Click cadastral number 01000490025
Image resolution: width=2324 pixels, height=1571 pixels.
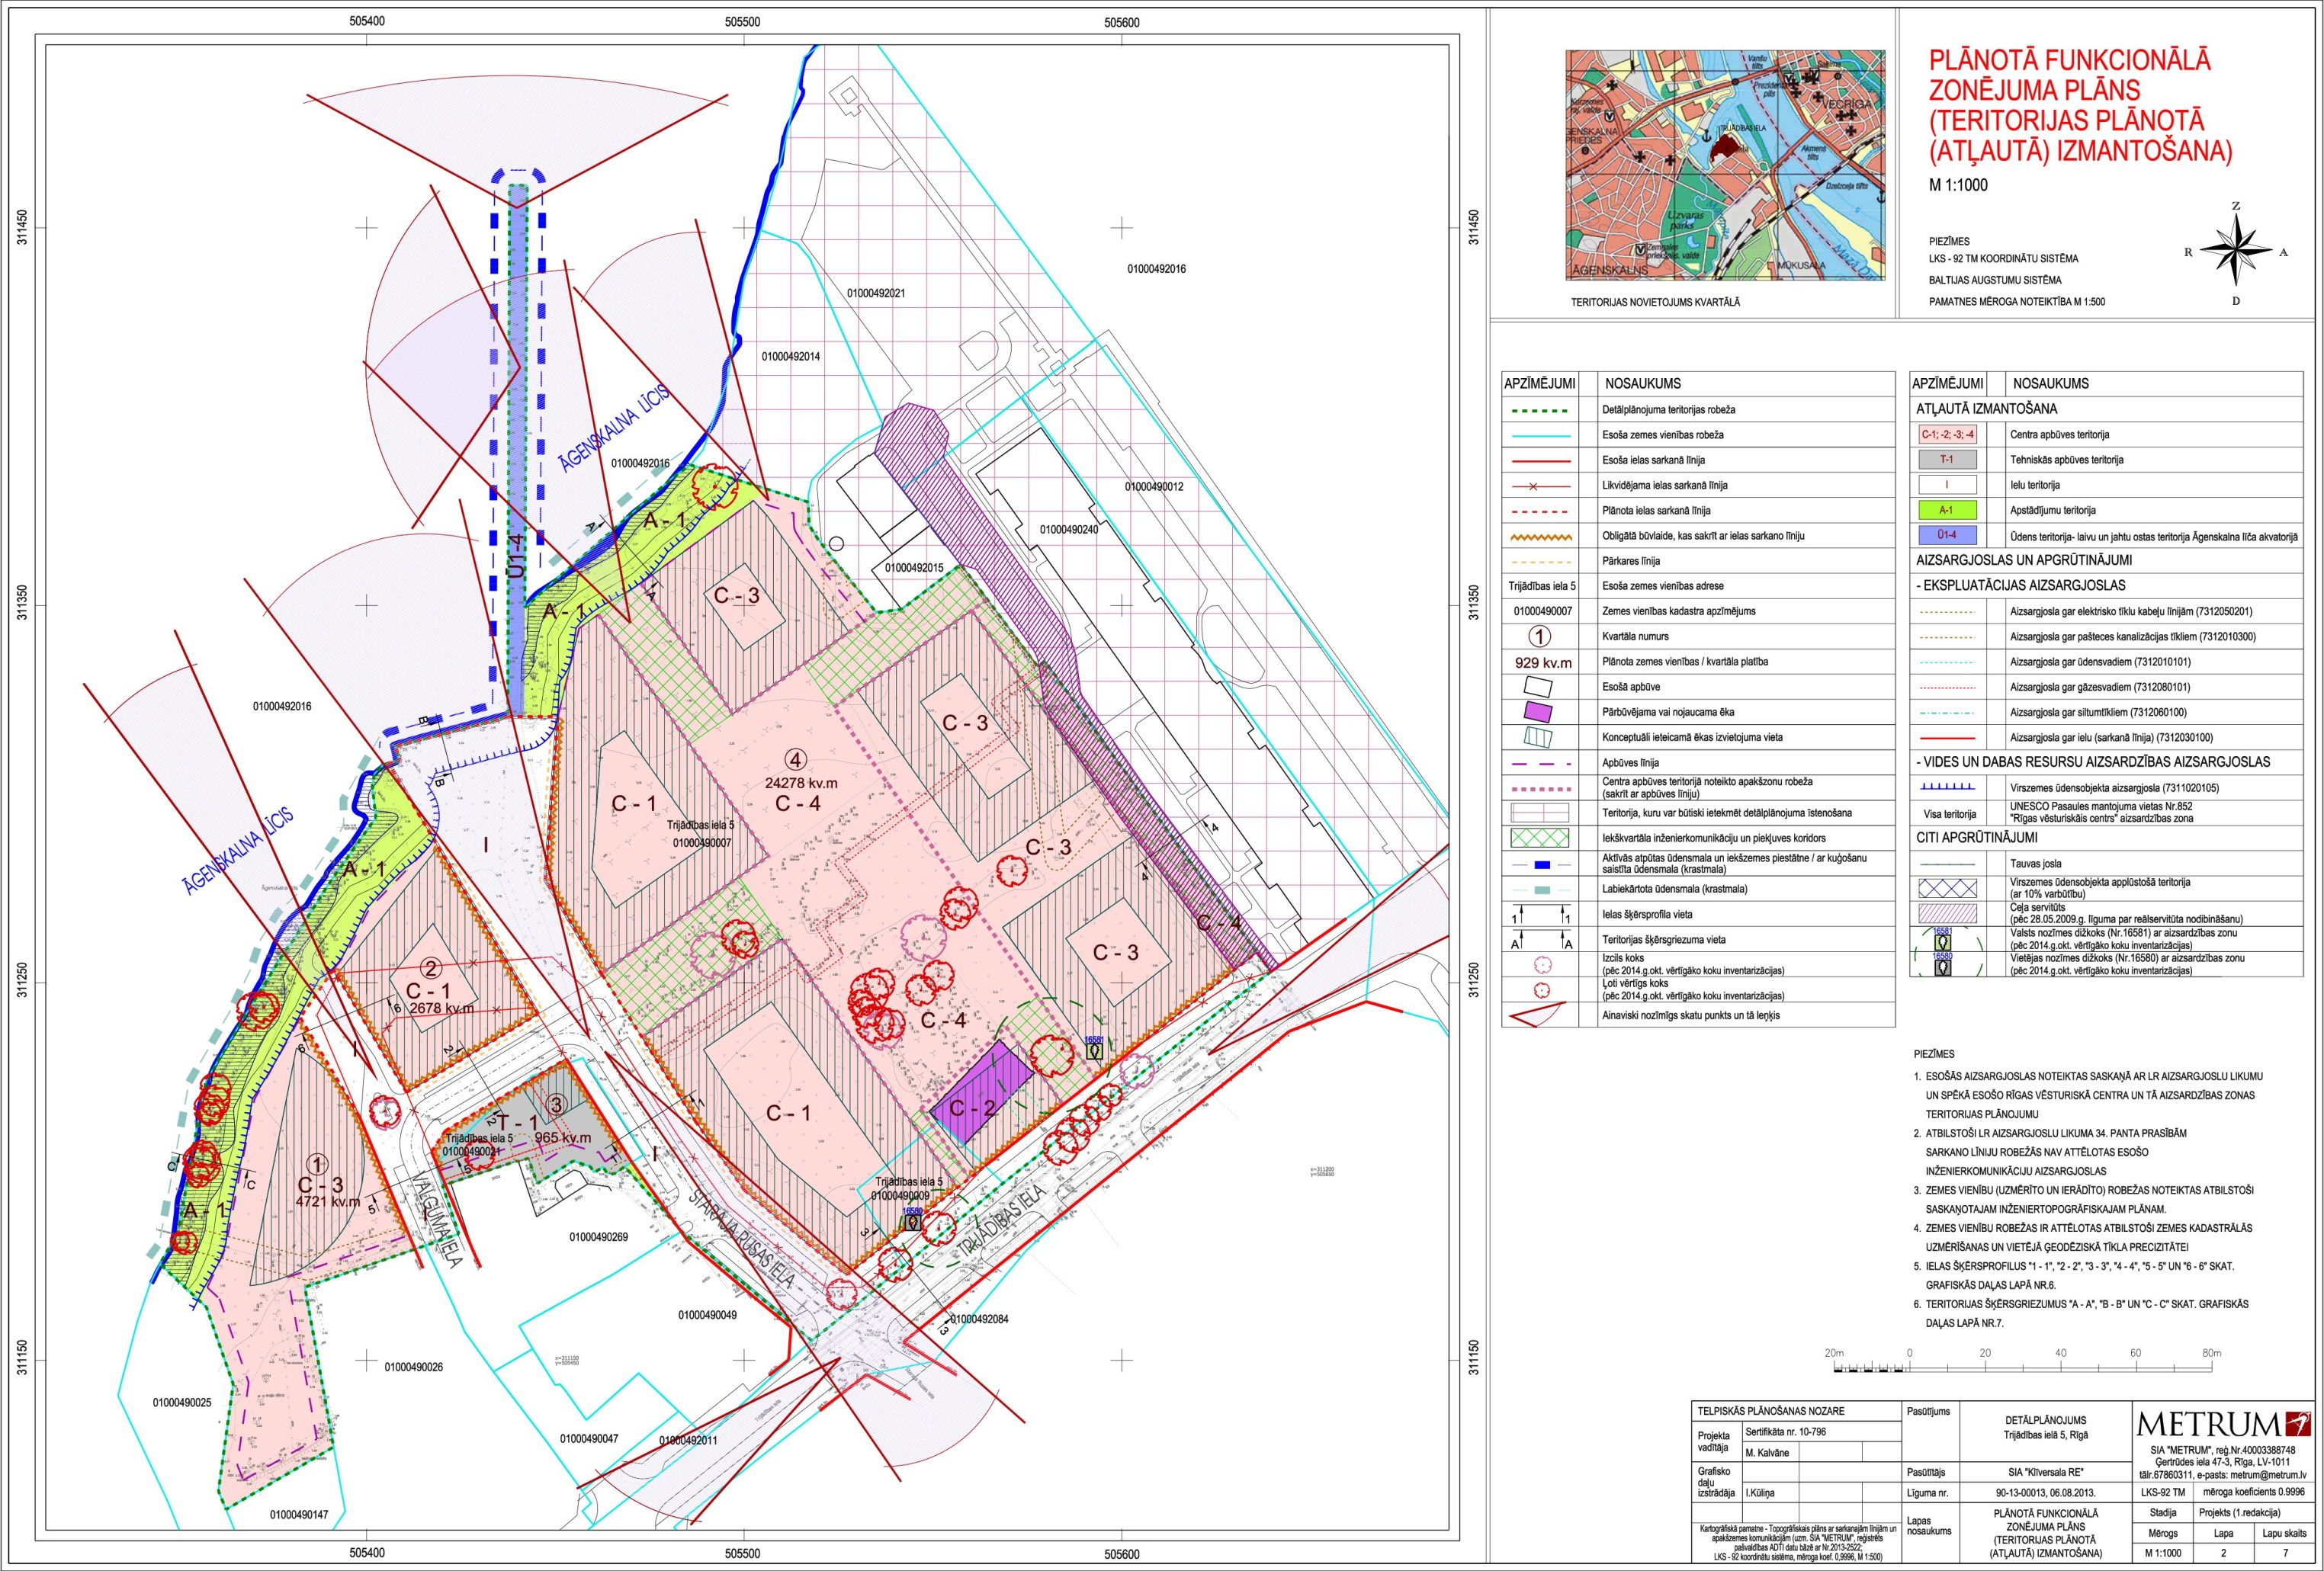(182, 1403)
